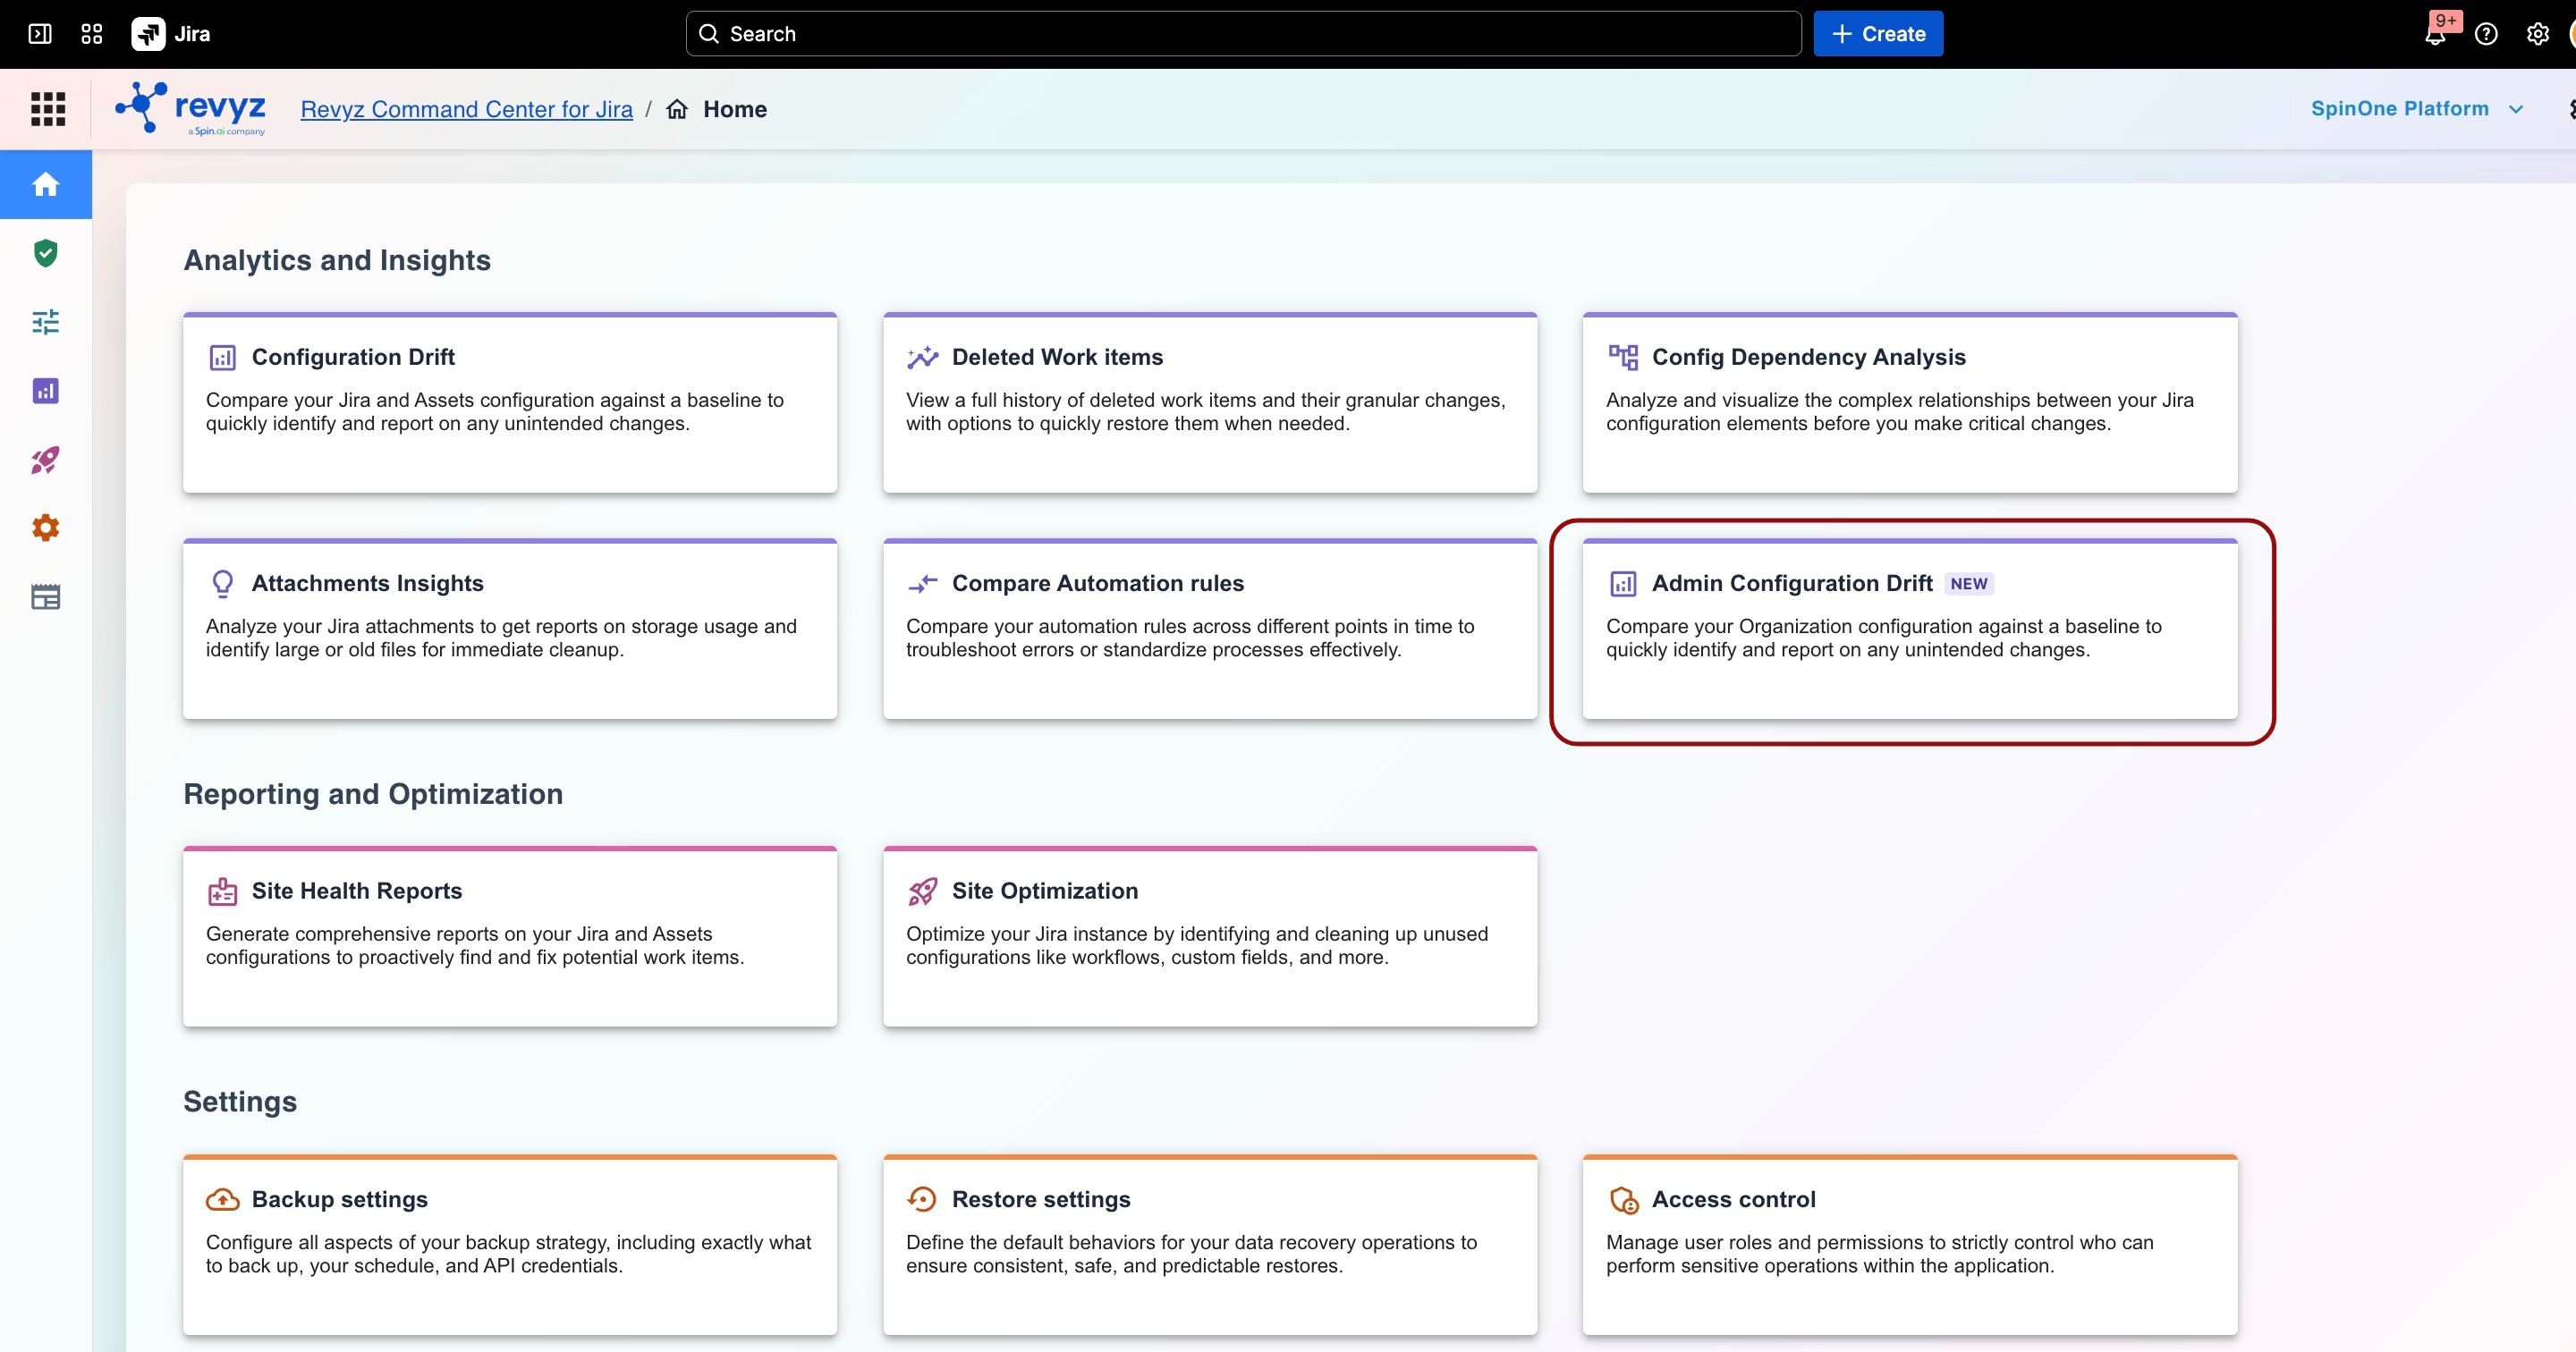The image size is (2576, 1352).
Task: Select the rocket optimization icon in sidebar
Action: [45, 460]
